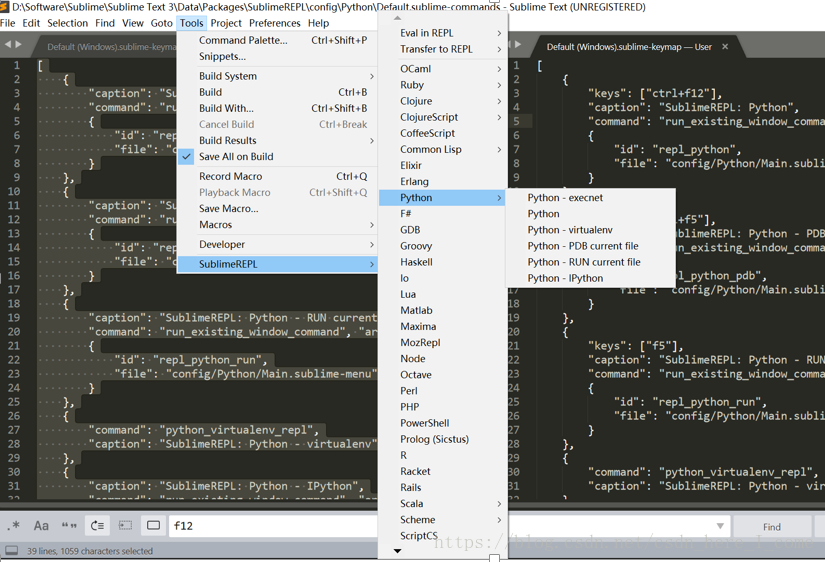Open the Edit menu
Image resolution: width=825 pixels, height=562 pixels.
(x=31, y=23)
